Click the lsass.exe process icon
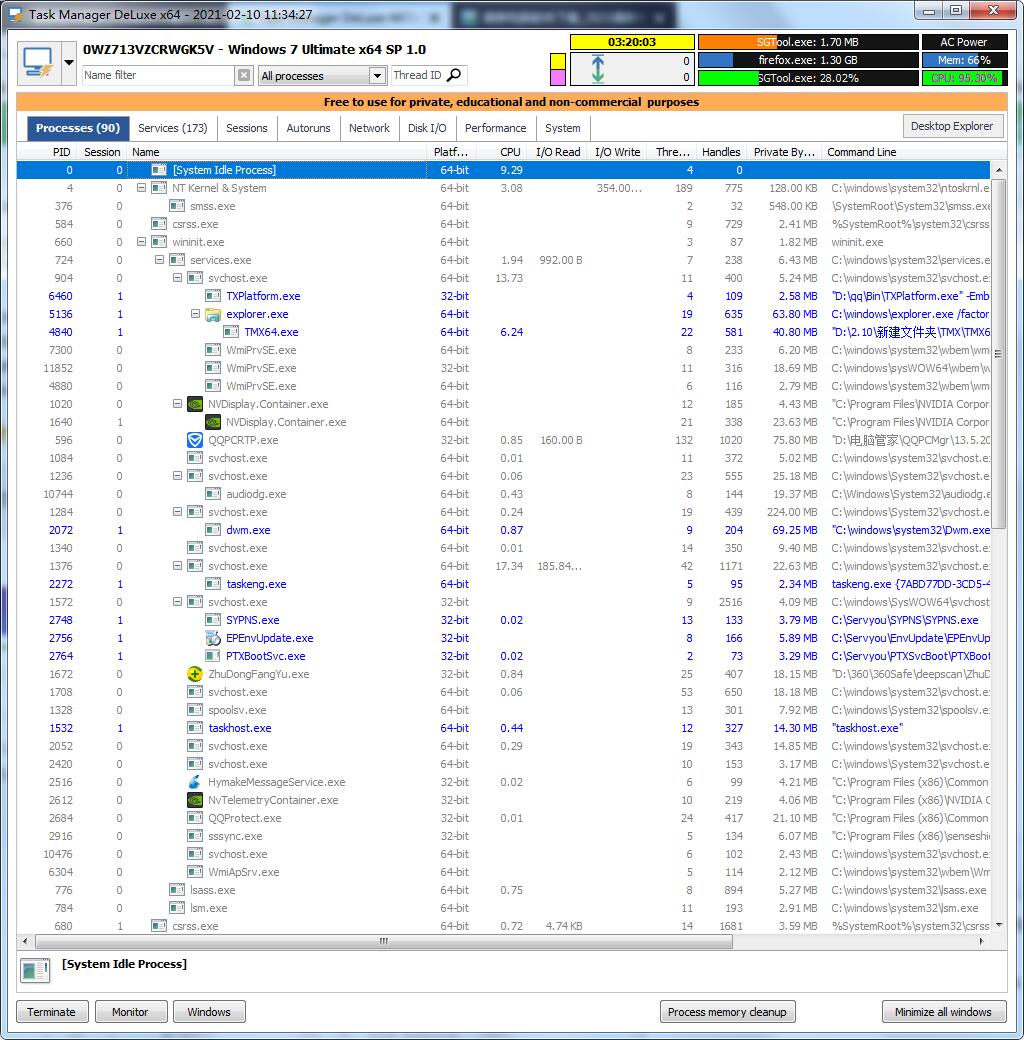This screenshot has width=1024, height=1040. [x=177, y=890]
